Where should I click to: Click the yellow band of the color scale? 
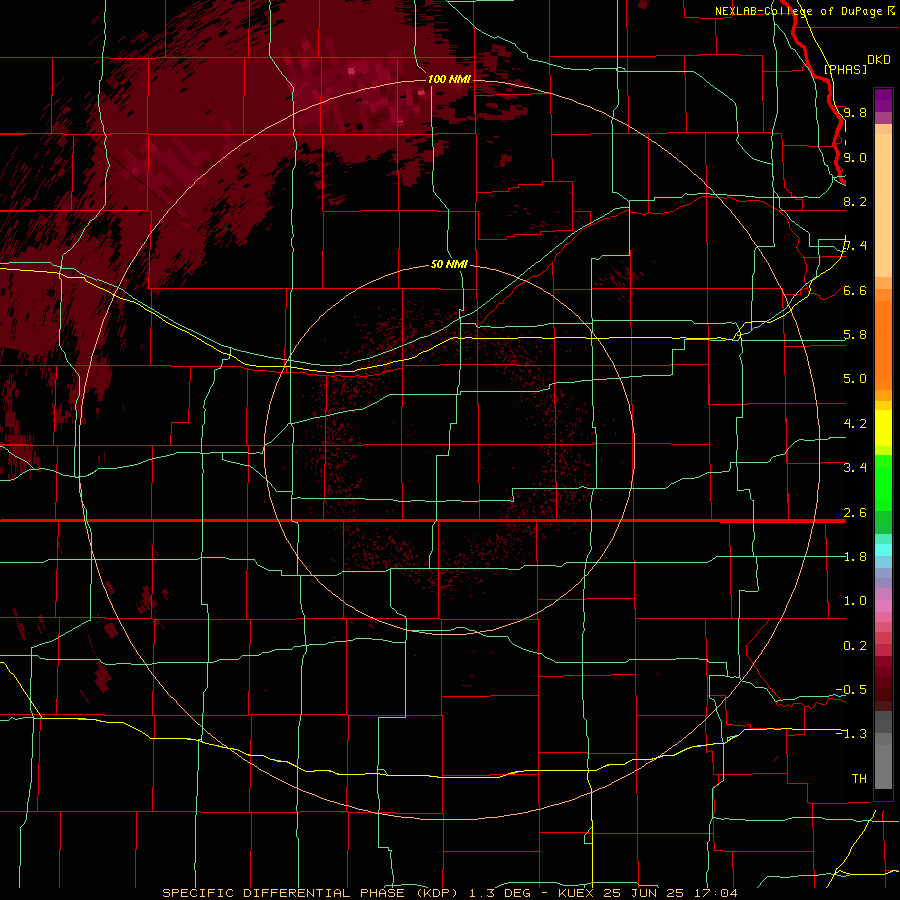883,428
